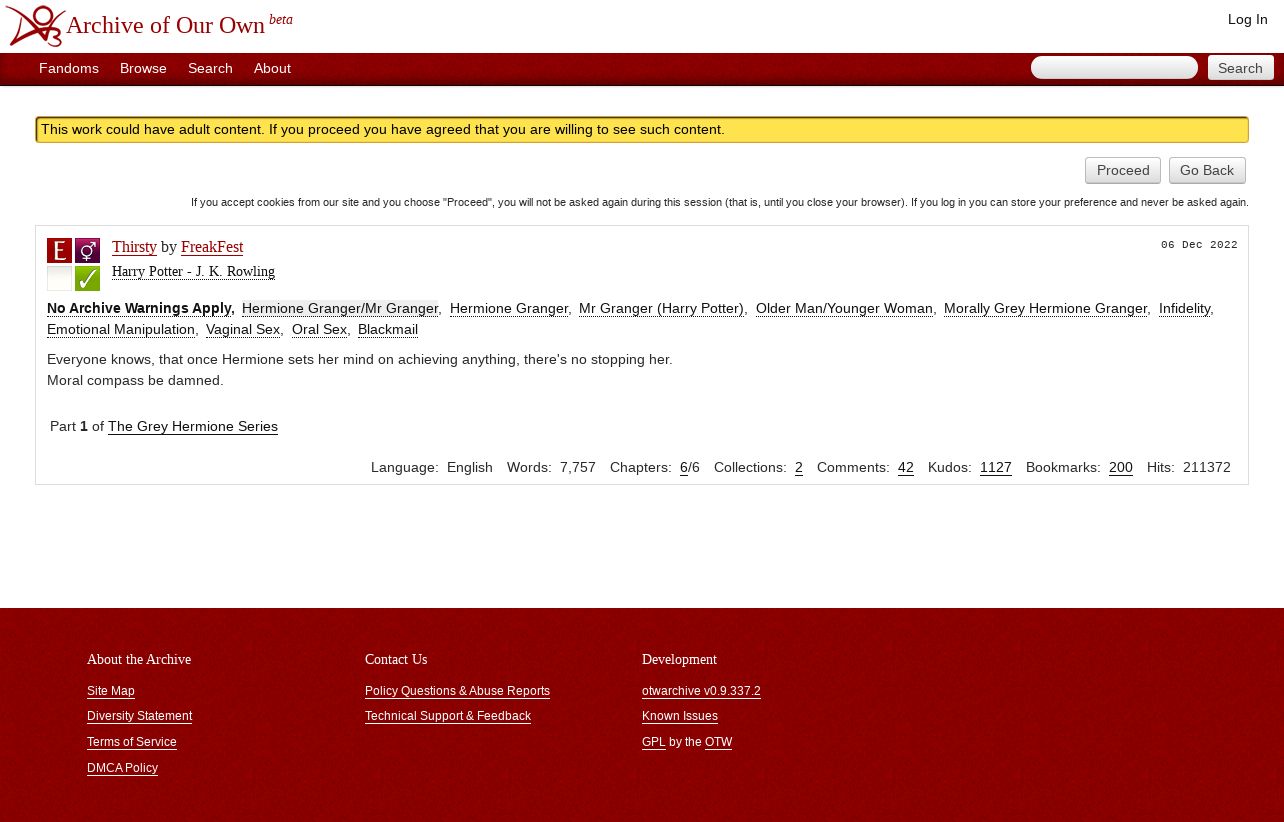
Task: Open the Hermione Granger character tag
Action: tap(509, 308)
